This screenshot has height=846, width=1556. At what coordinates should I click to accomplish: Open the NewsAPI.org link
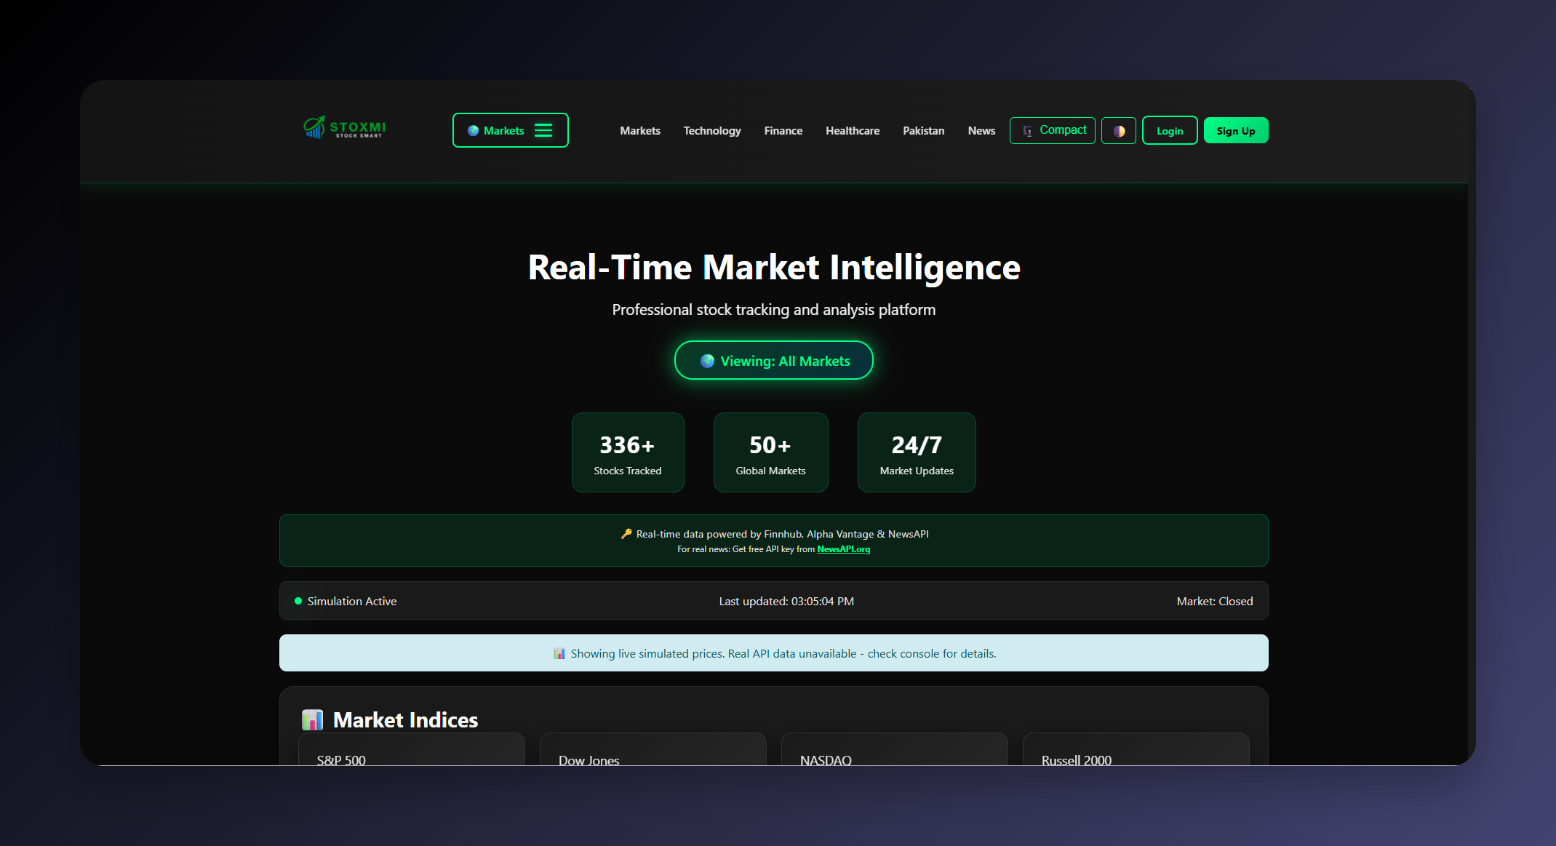[x=843, y=549]
